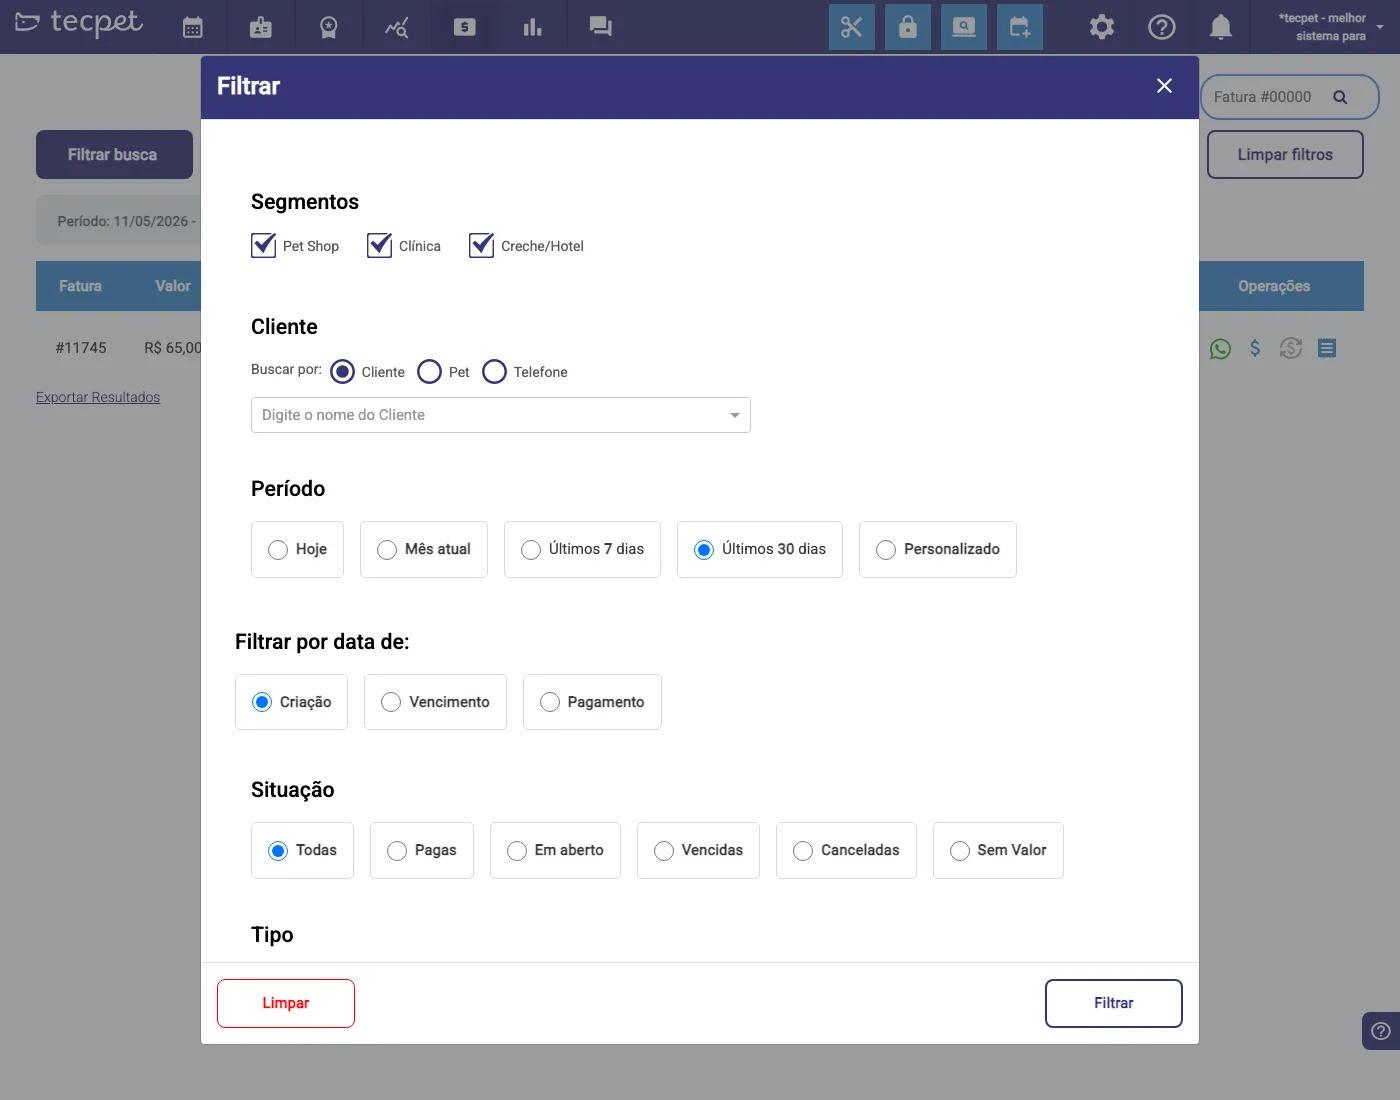The image size is (1400, 1100).
Task: Select search by Cliente radio button
Action: 342,372
